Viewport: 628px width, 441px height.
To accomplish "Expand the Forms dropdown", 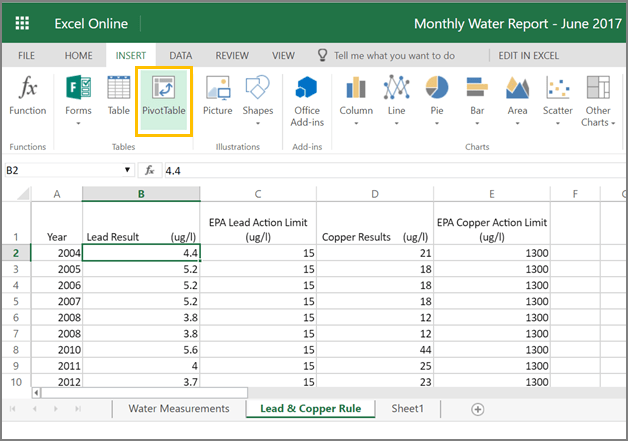I will tap(78, 123).
